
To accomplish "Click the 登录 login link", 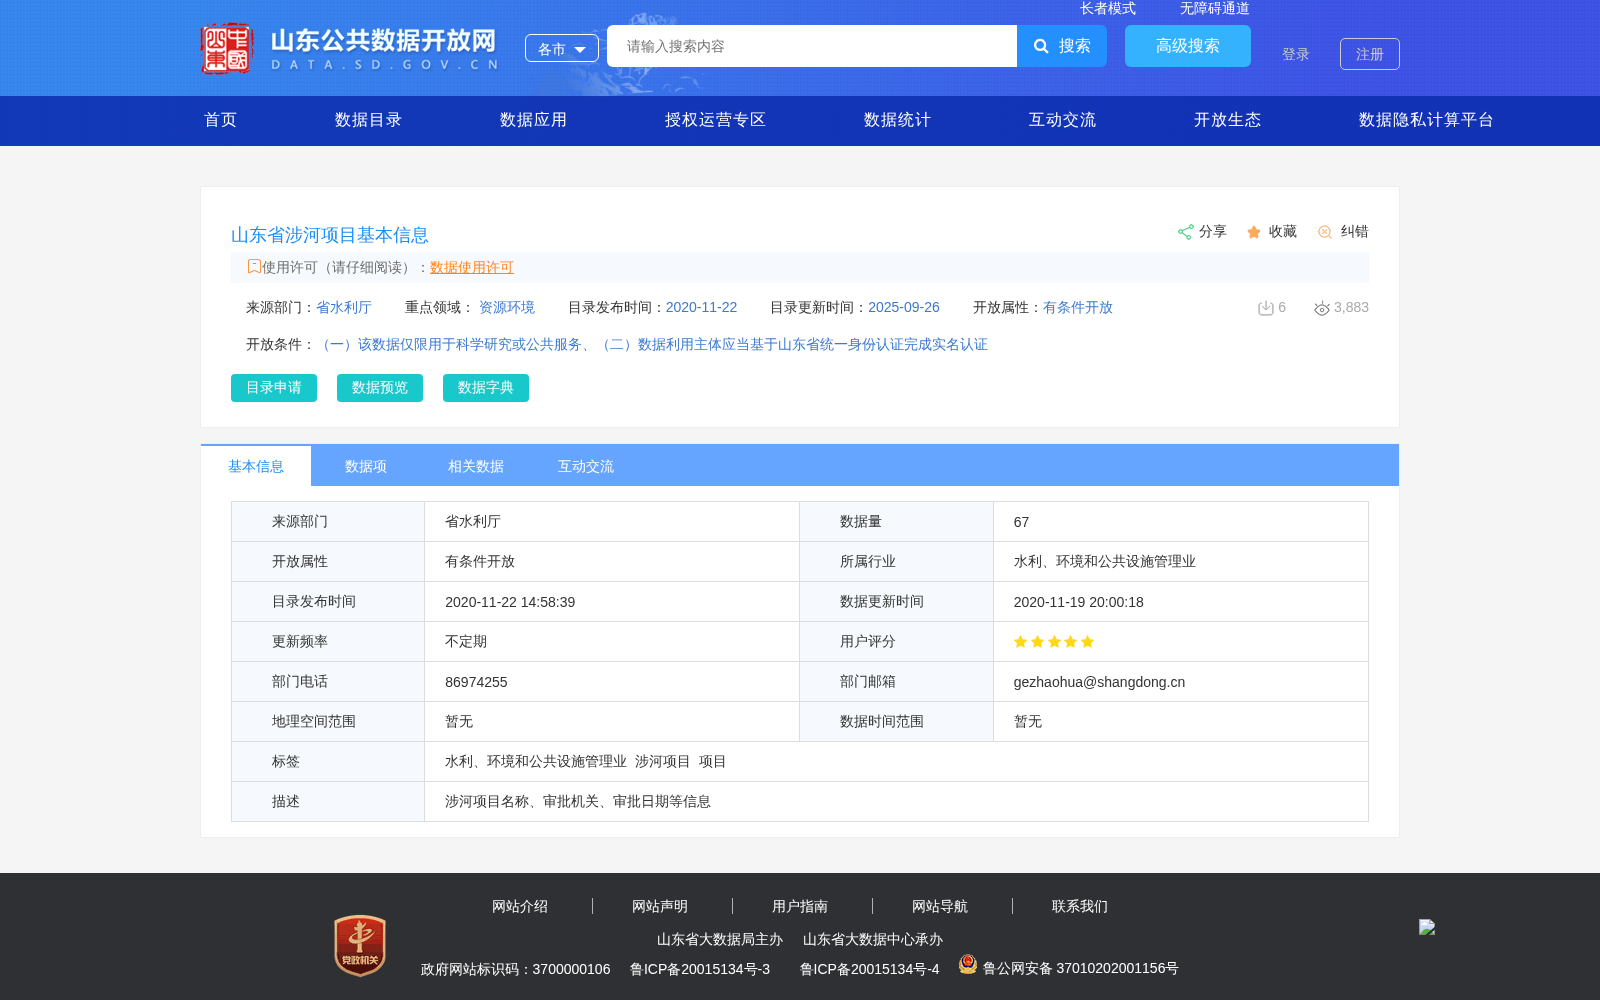I will (x=1296, y=54).
